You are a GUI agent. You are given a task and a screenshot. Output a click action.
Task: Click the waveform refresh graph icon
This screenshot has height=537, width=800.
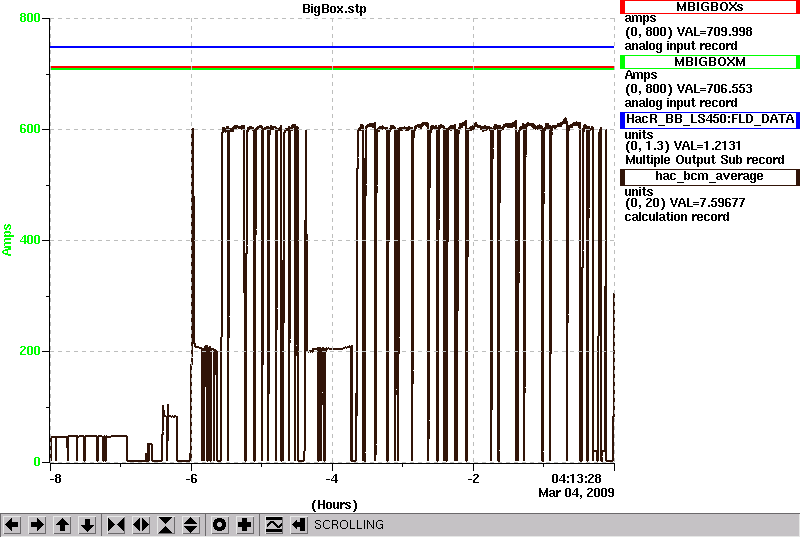click(274, 525)
